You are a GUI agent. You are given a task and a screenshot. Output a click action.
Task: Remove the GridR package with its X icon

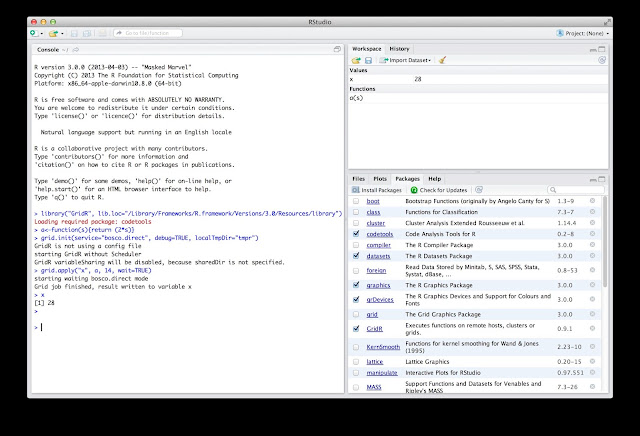592,328
